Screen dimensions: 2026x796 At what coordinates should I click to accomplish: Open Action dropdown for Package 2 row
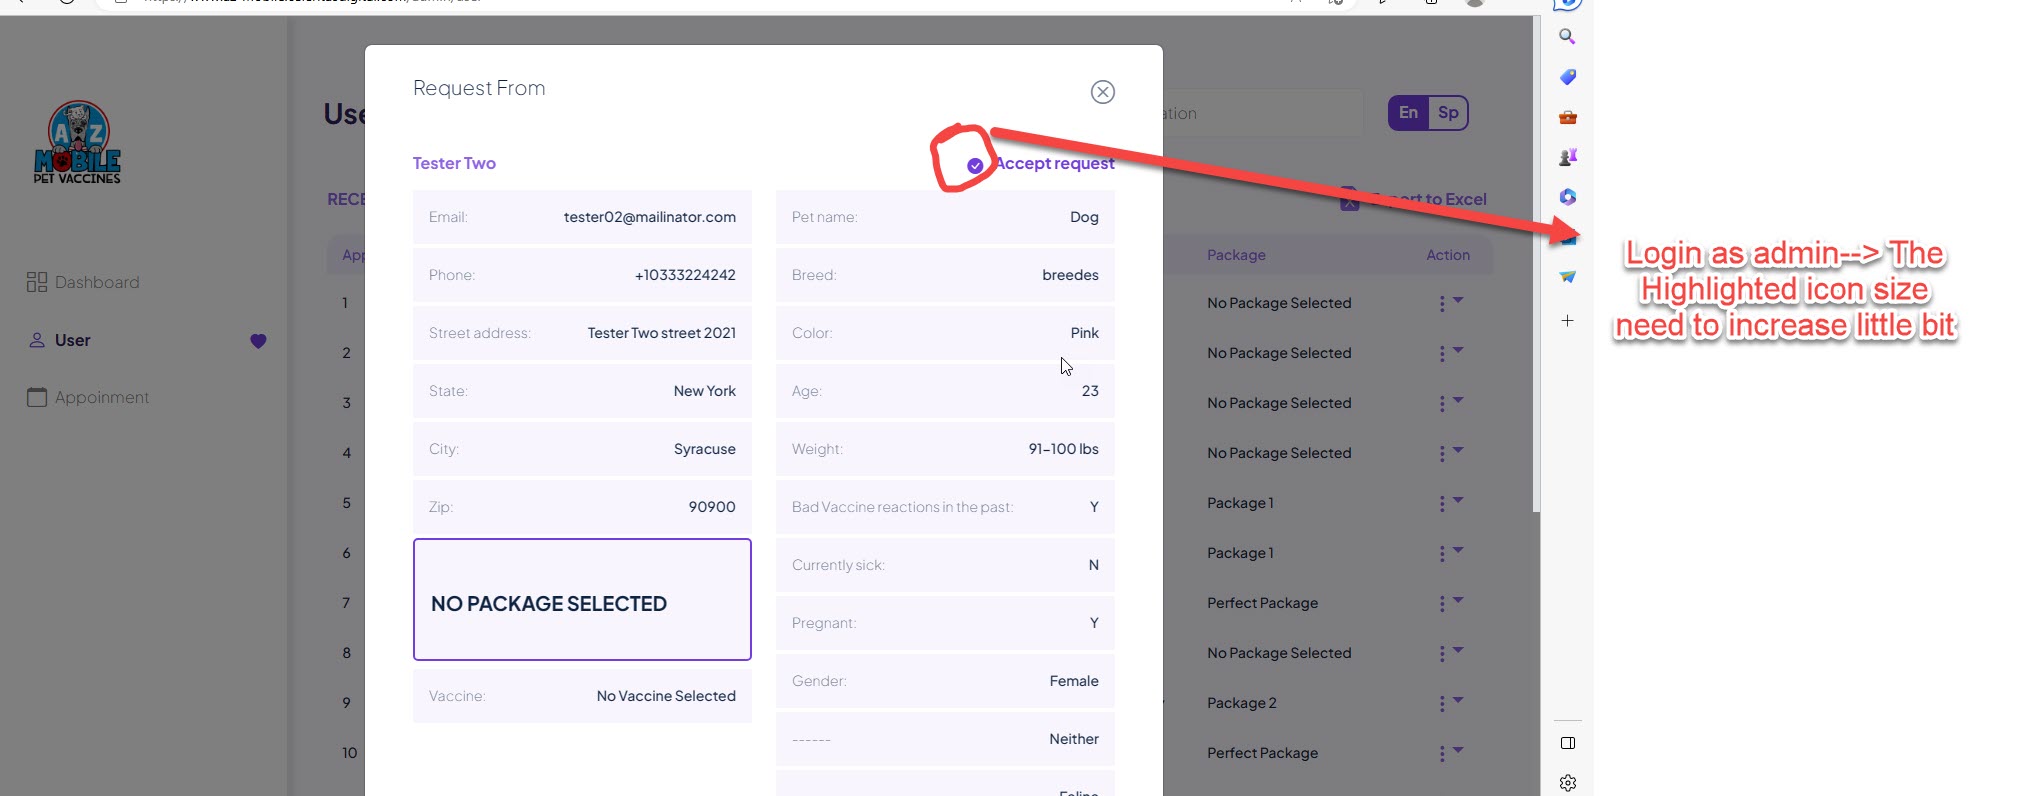[1449, 703]
